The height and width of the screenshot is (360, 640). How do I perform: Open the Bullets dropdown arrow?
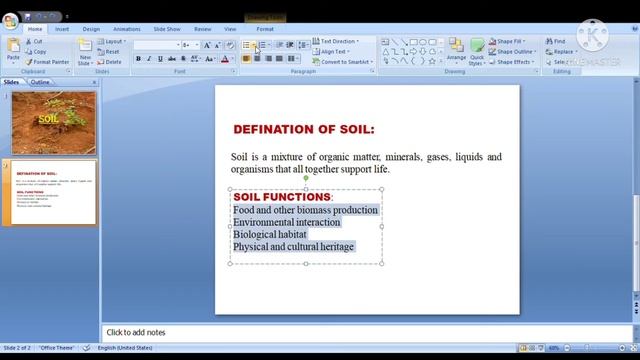click(253, 45)
